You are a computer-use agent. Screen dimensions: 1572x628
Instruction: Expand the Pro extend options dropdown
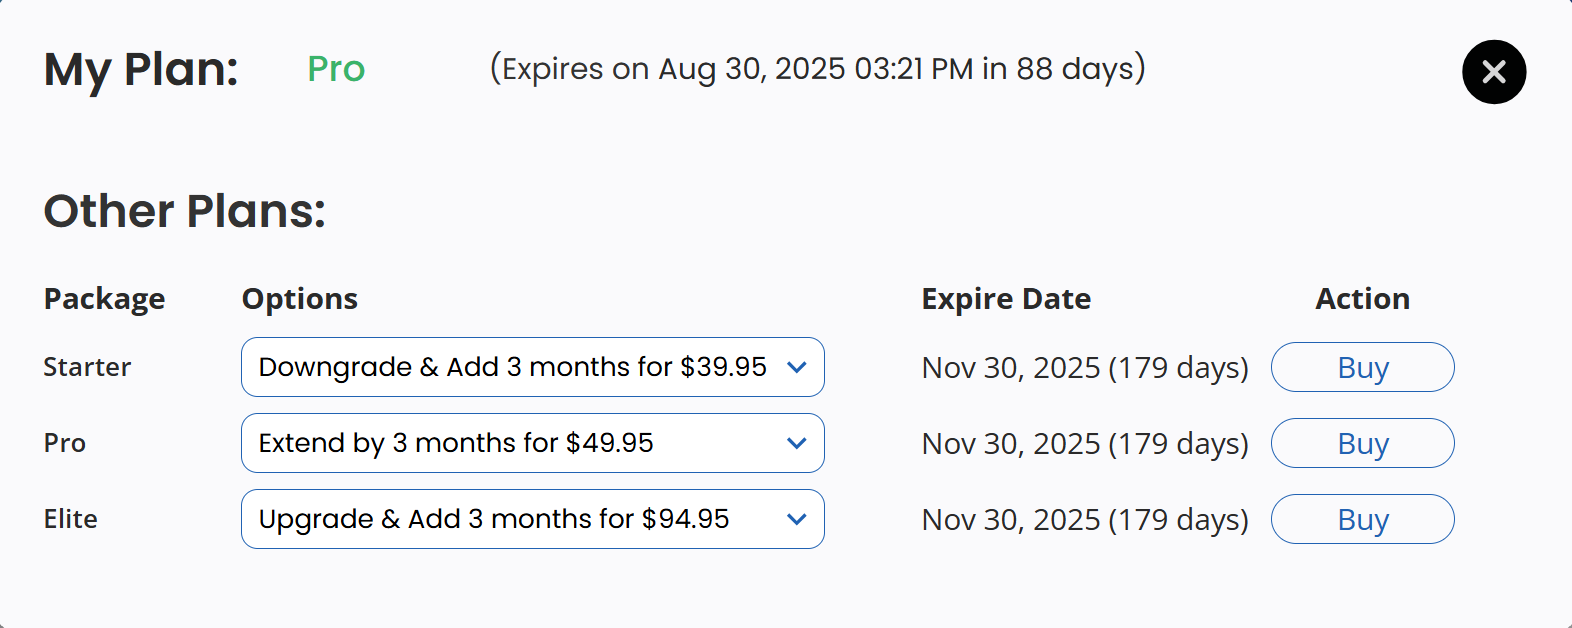click(532, 443)
